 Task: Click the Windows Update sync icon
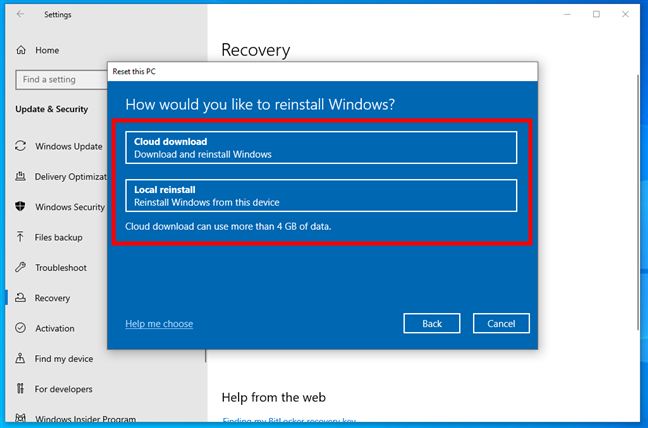[21, 146]
